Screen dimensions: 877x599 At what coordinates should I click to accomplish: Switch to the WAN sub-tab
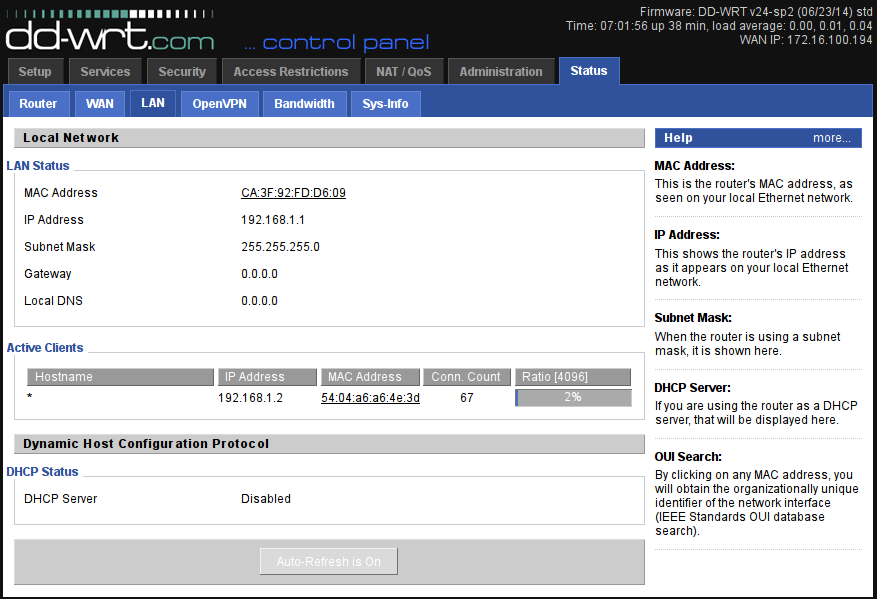pos(100,103)
